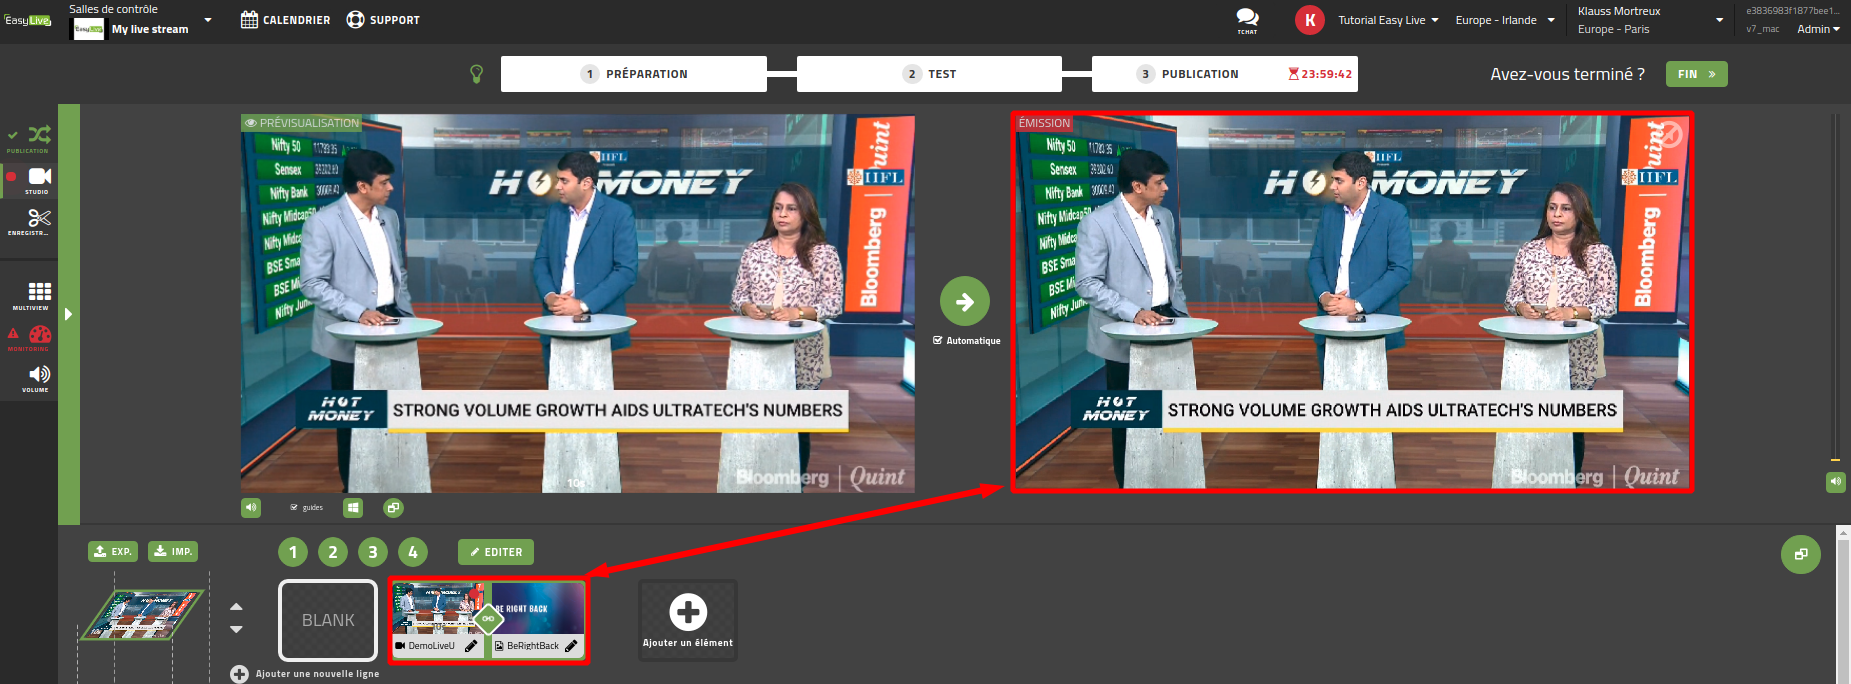Click Ajouter un élément plus tile
Screen dimensions: 1851x684
point(688,620)
